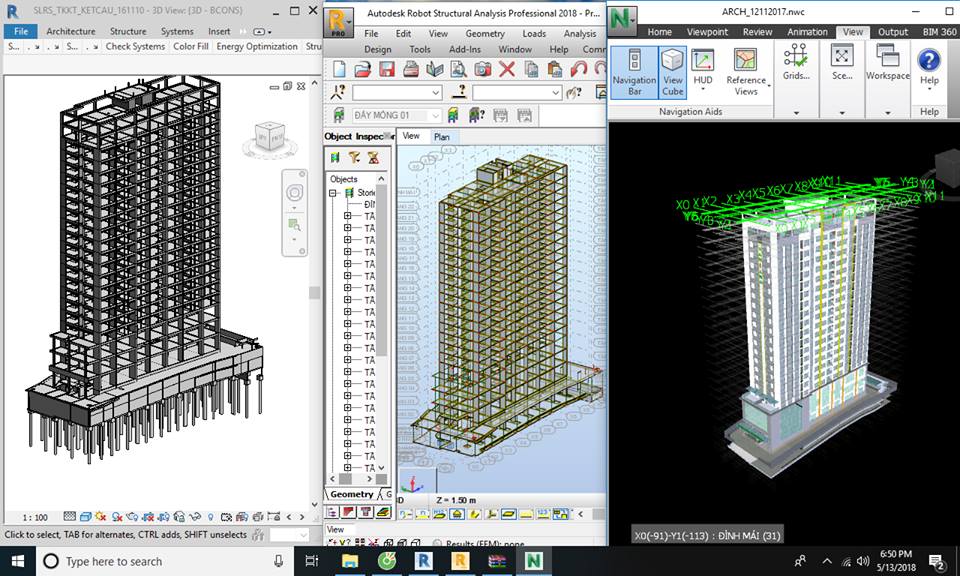Screen dimensions: 960x576
Task: Open Revit from the Windows taskbar
Action: click(x=423, y=561)
